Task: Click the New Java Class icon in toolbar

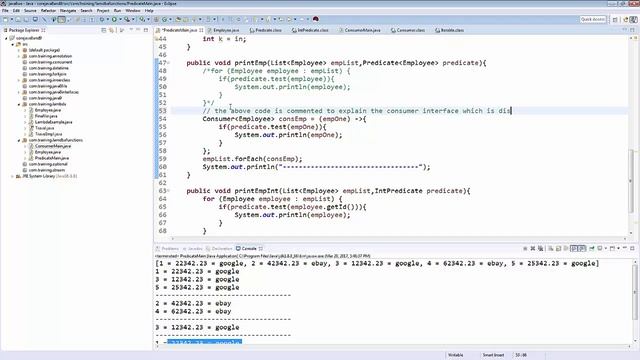Action: pos(164,19)
